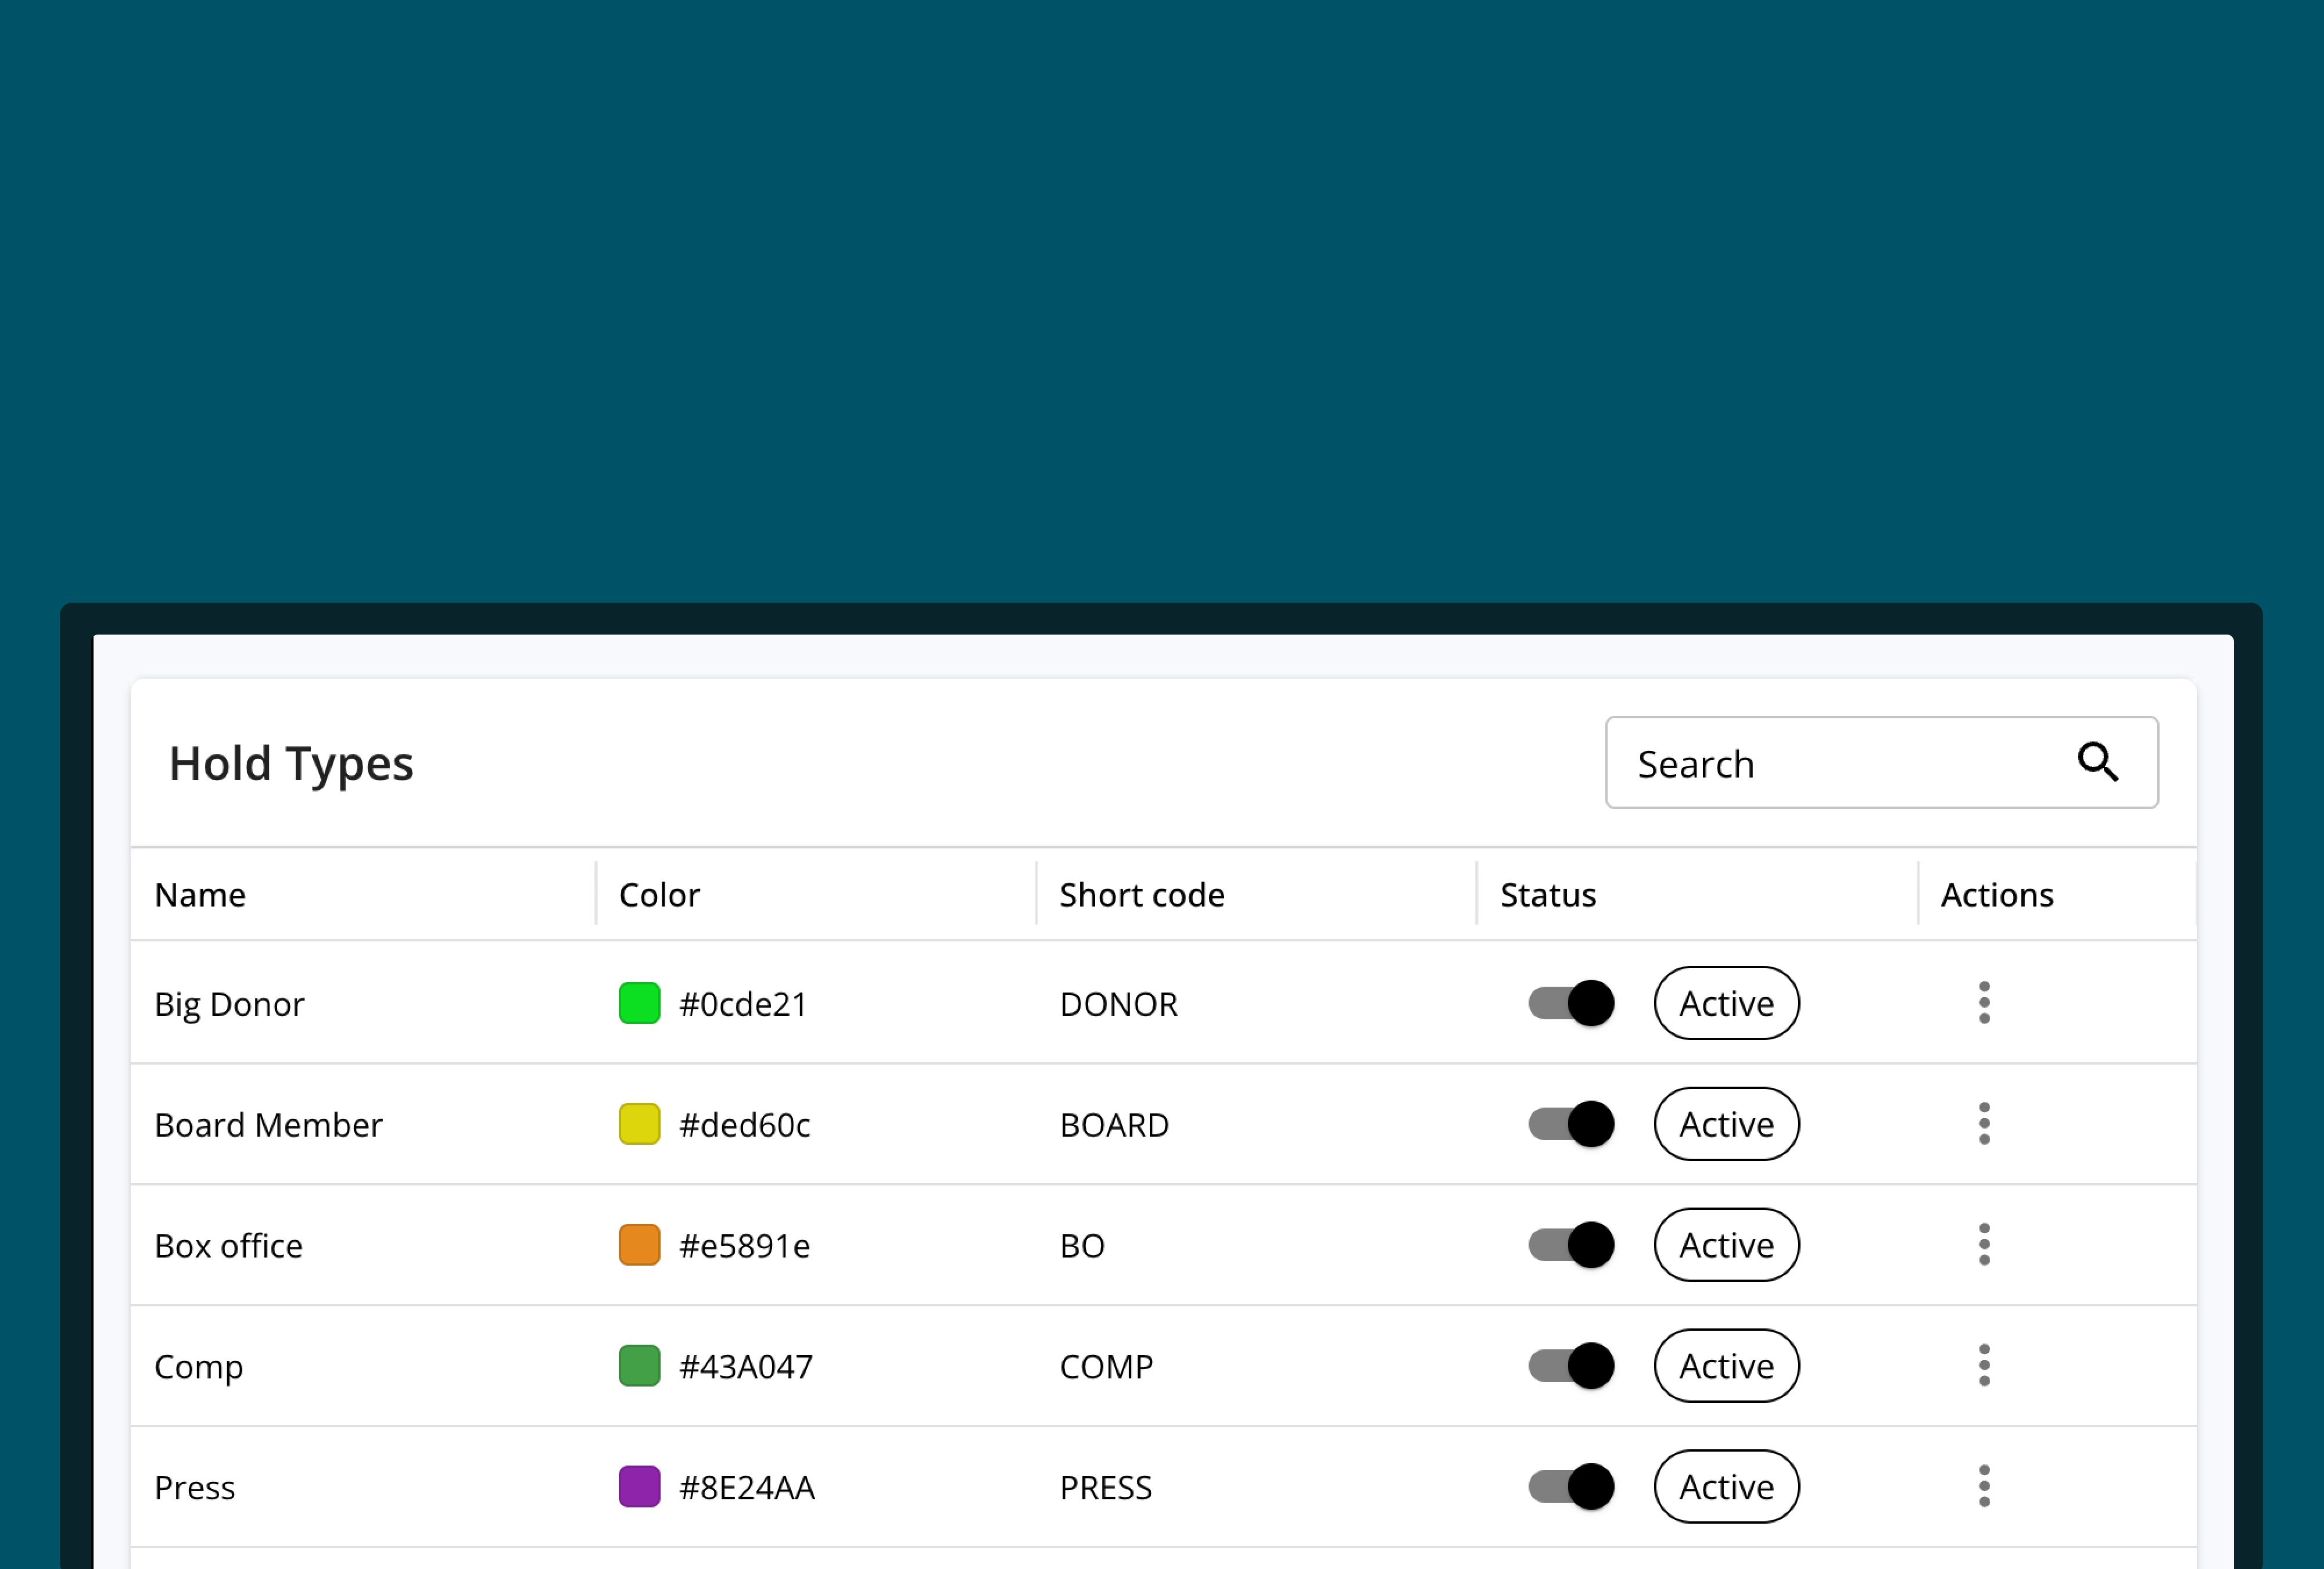The width and height of the screenshot is (2324, 1569).
Task: Select the Box office name cell
Action: click(228, 1245)
